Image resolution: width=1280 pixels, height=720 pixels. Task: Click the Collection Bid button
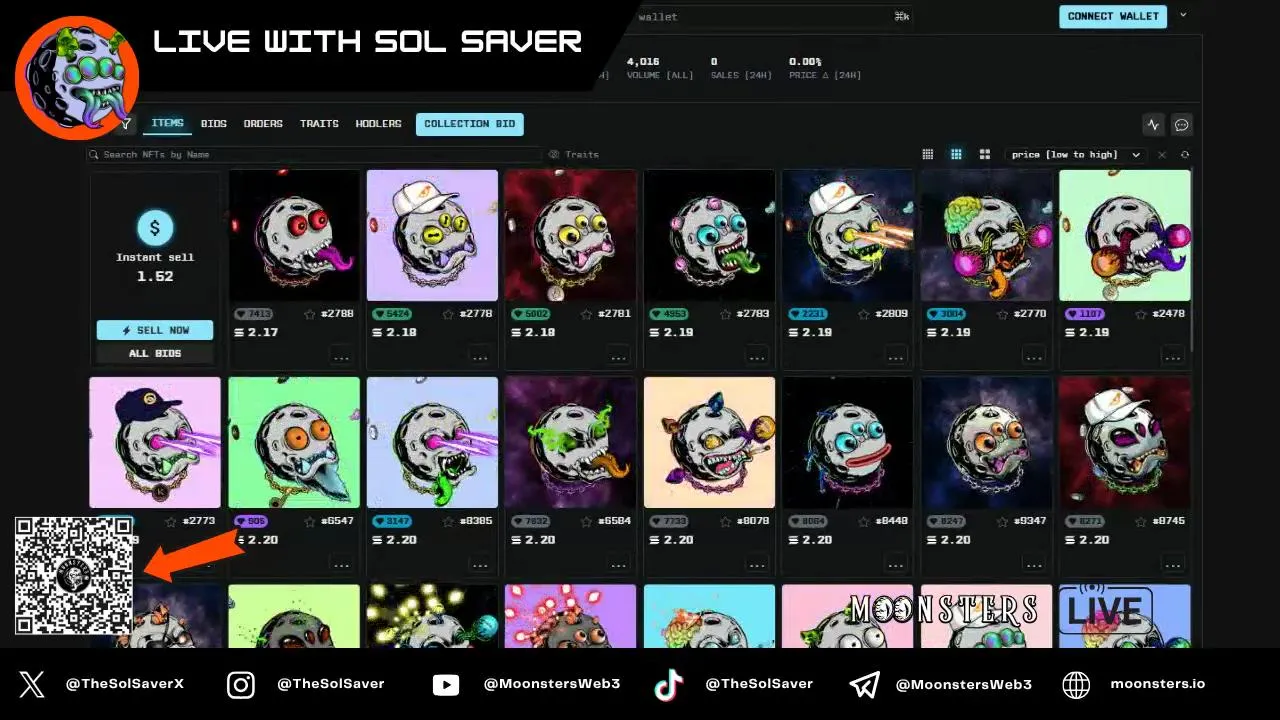[x=470, y=124]
